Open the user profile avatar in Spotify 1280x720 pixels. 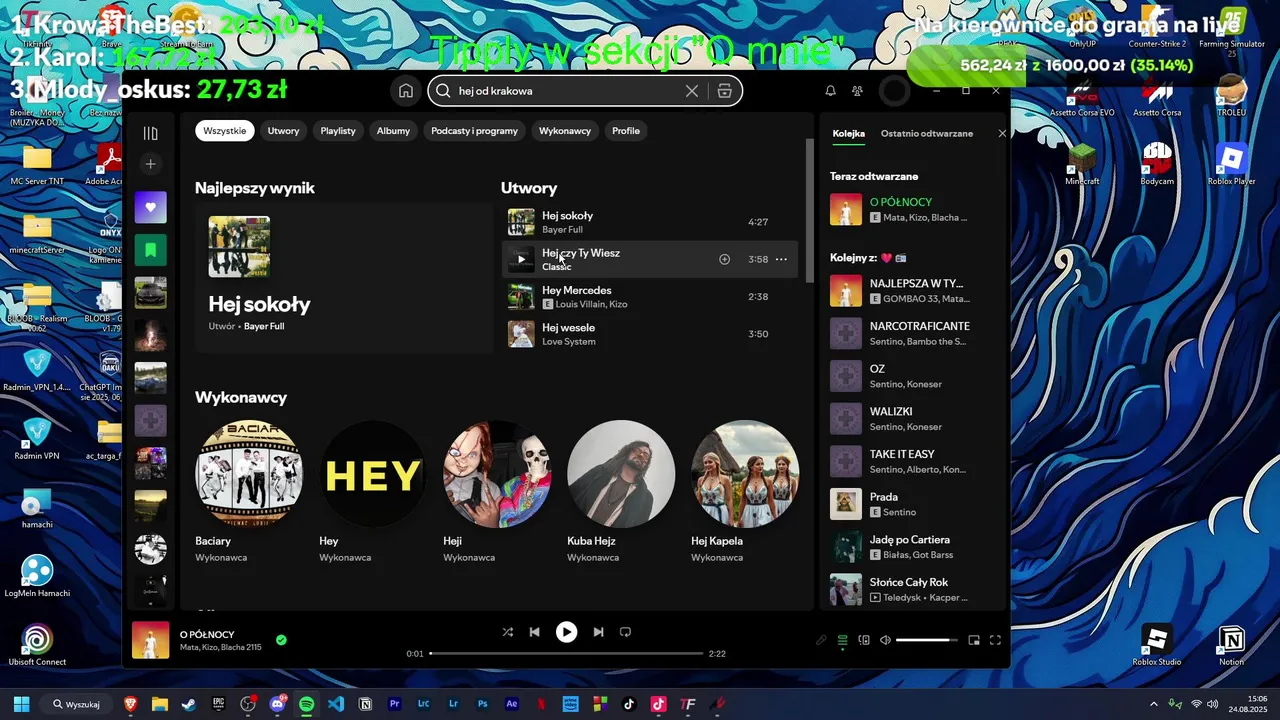(x=894, y=91)
